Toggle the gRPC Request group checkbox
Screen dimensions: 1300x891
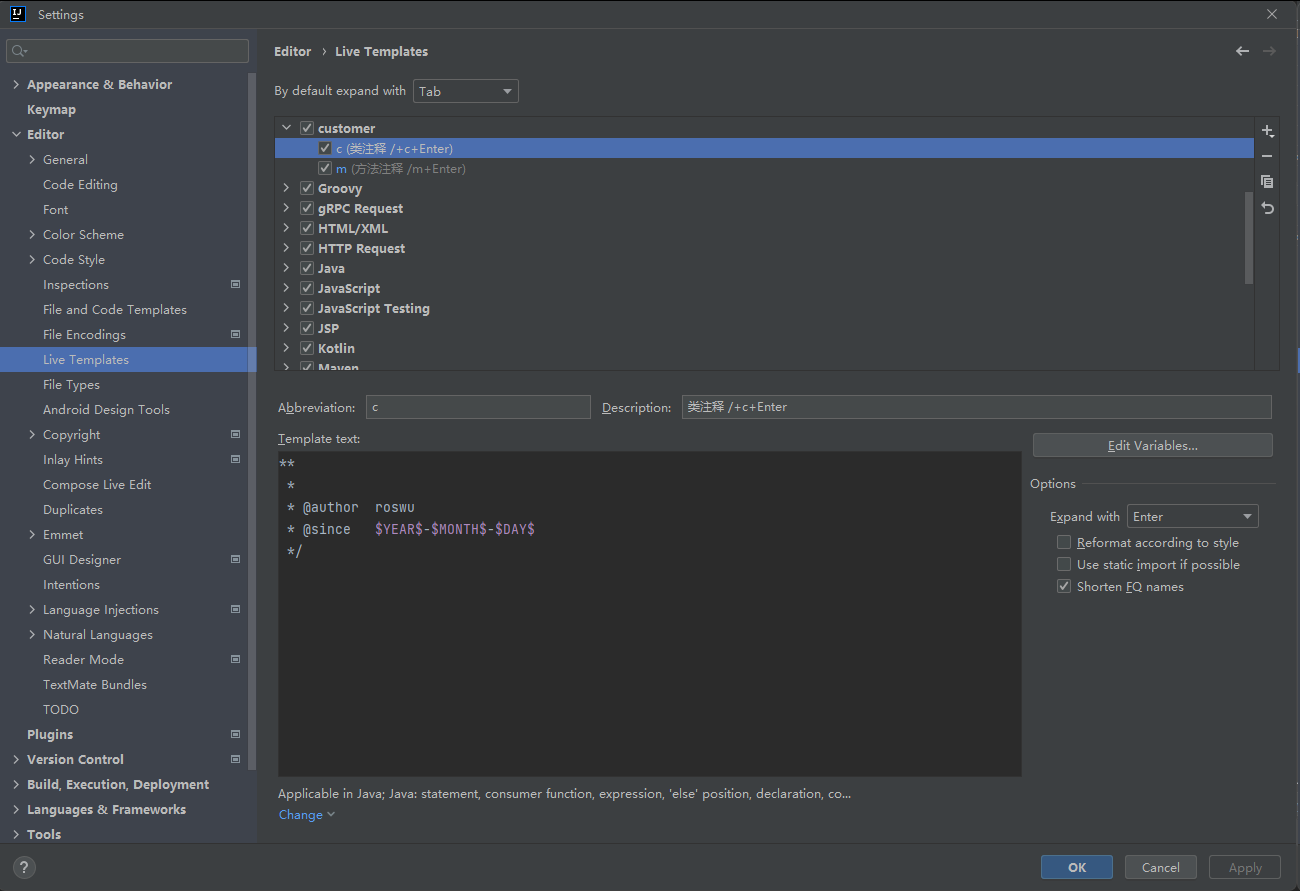(307, 208)
